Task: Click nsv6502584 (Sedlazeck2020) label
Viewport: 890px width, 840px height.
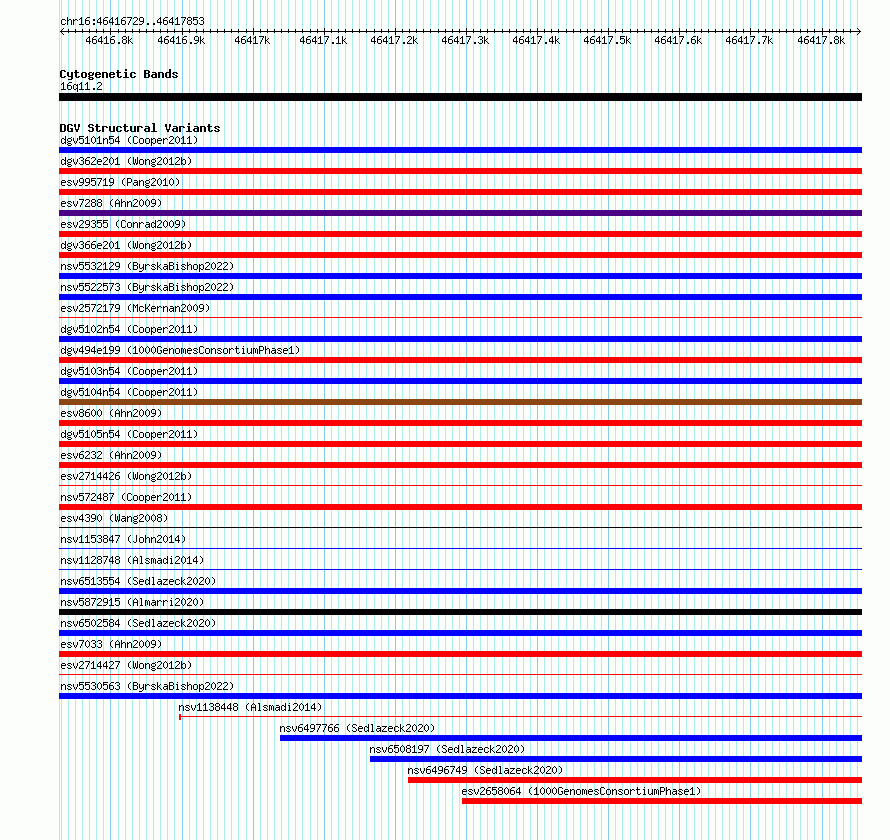Action: point(138,623)
